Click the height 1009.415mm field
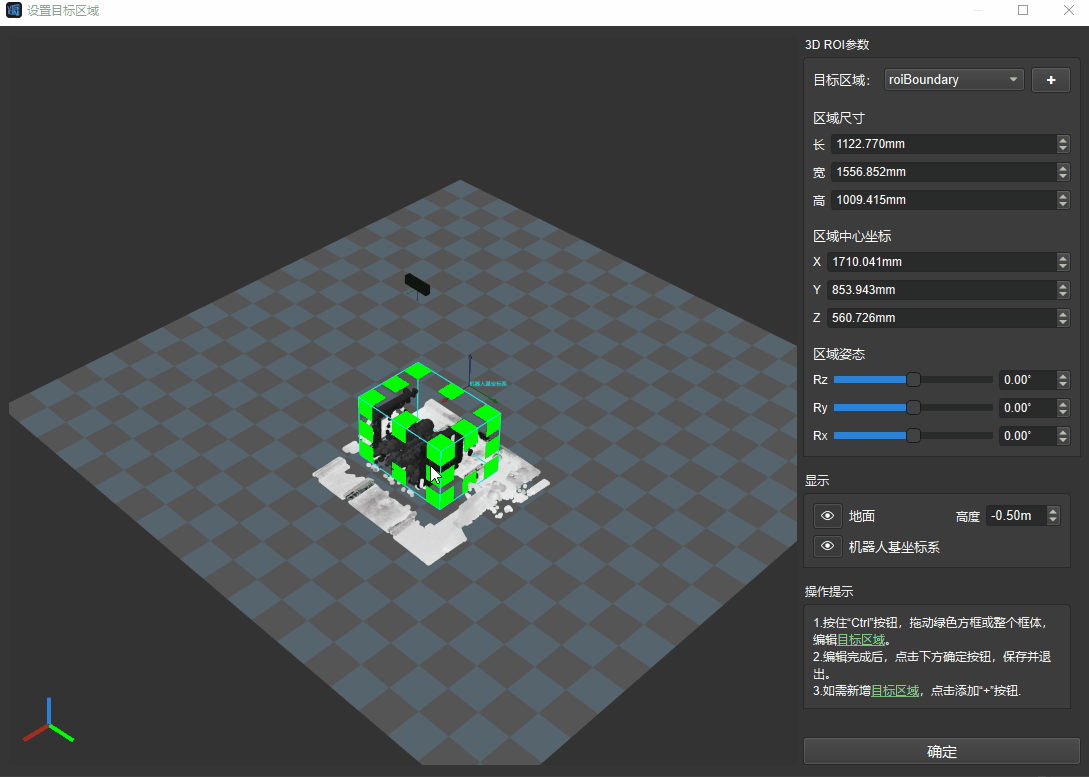Screen dimensions: 1089x777 [942, 200]
